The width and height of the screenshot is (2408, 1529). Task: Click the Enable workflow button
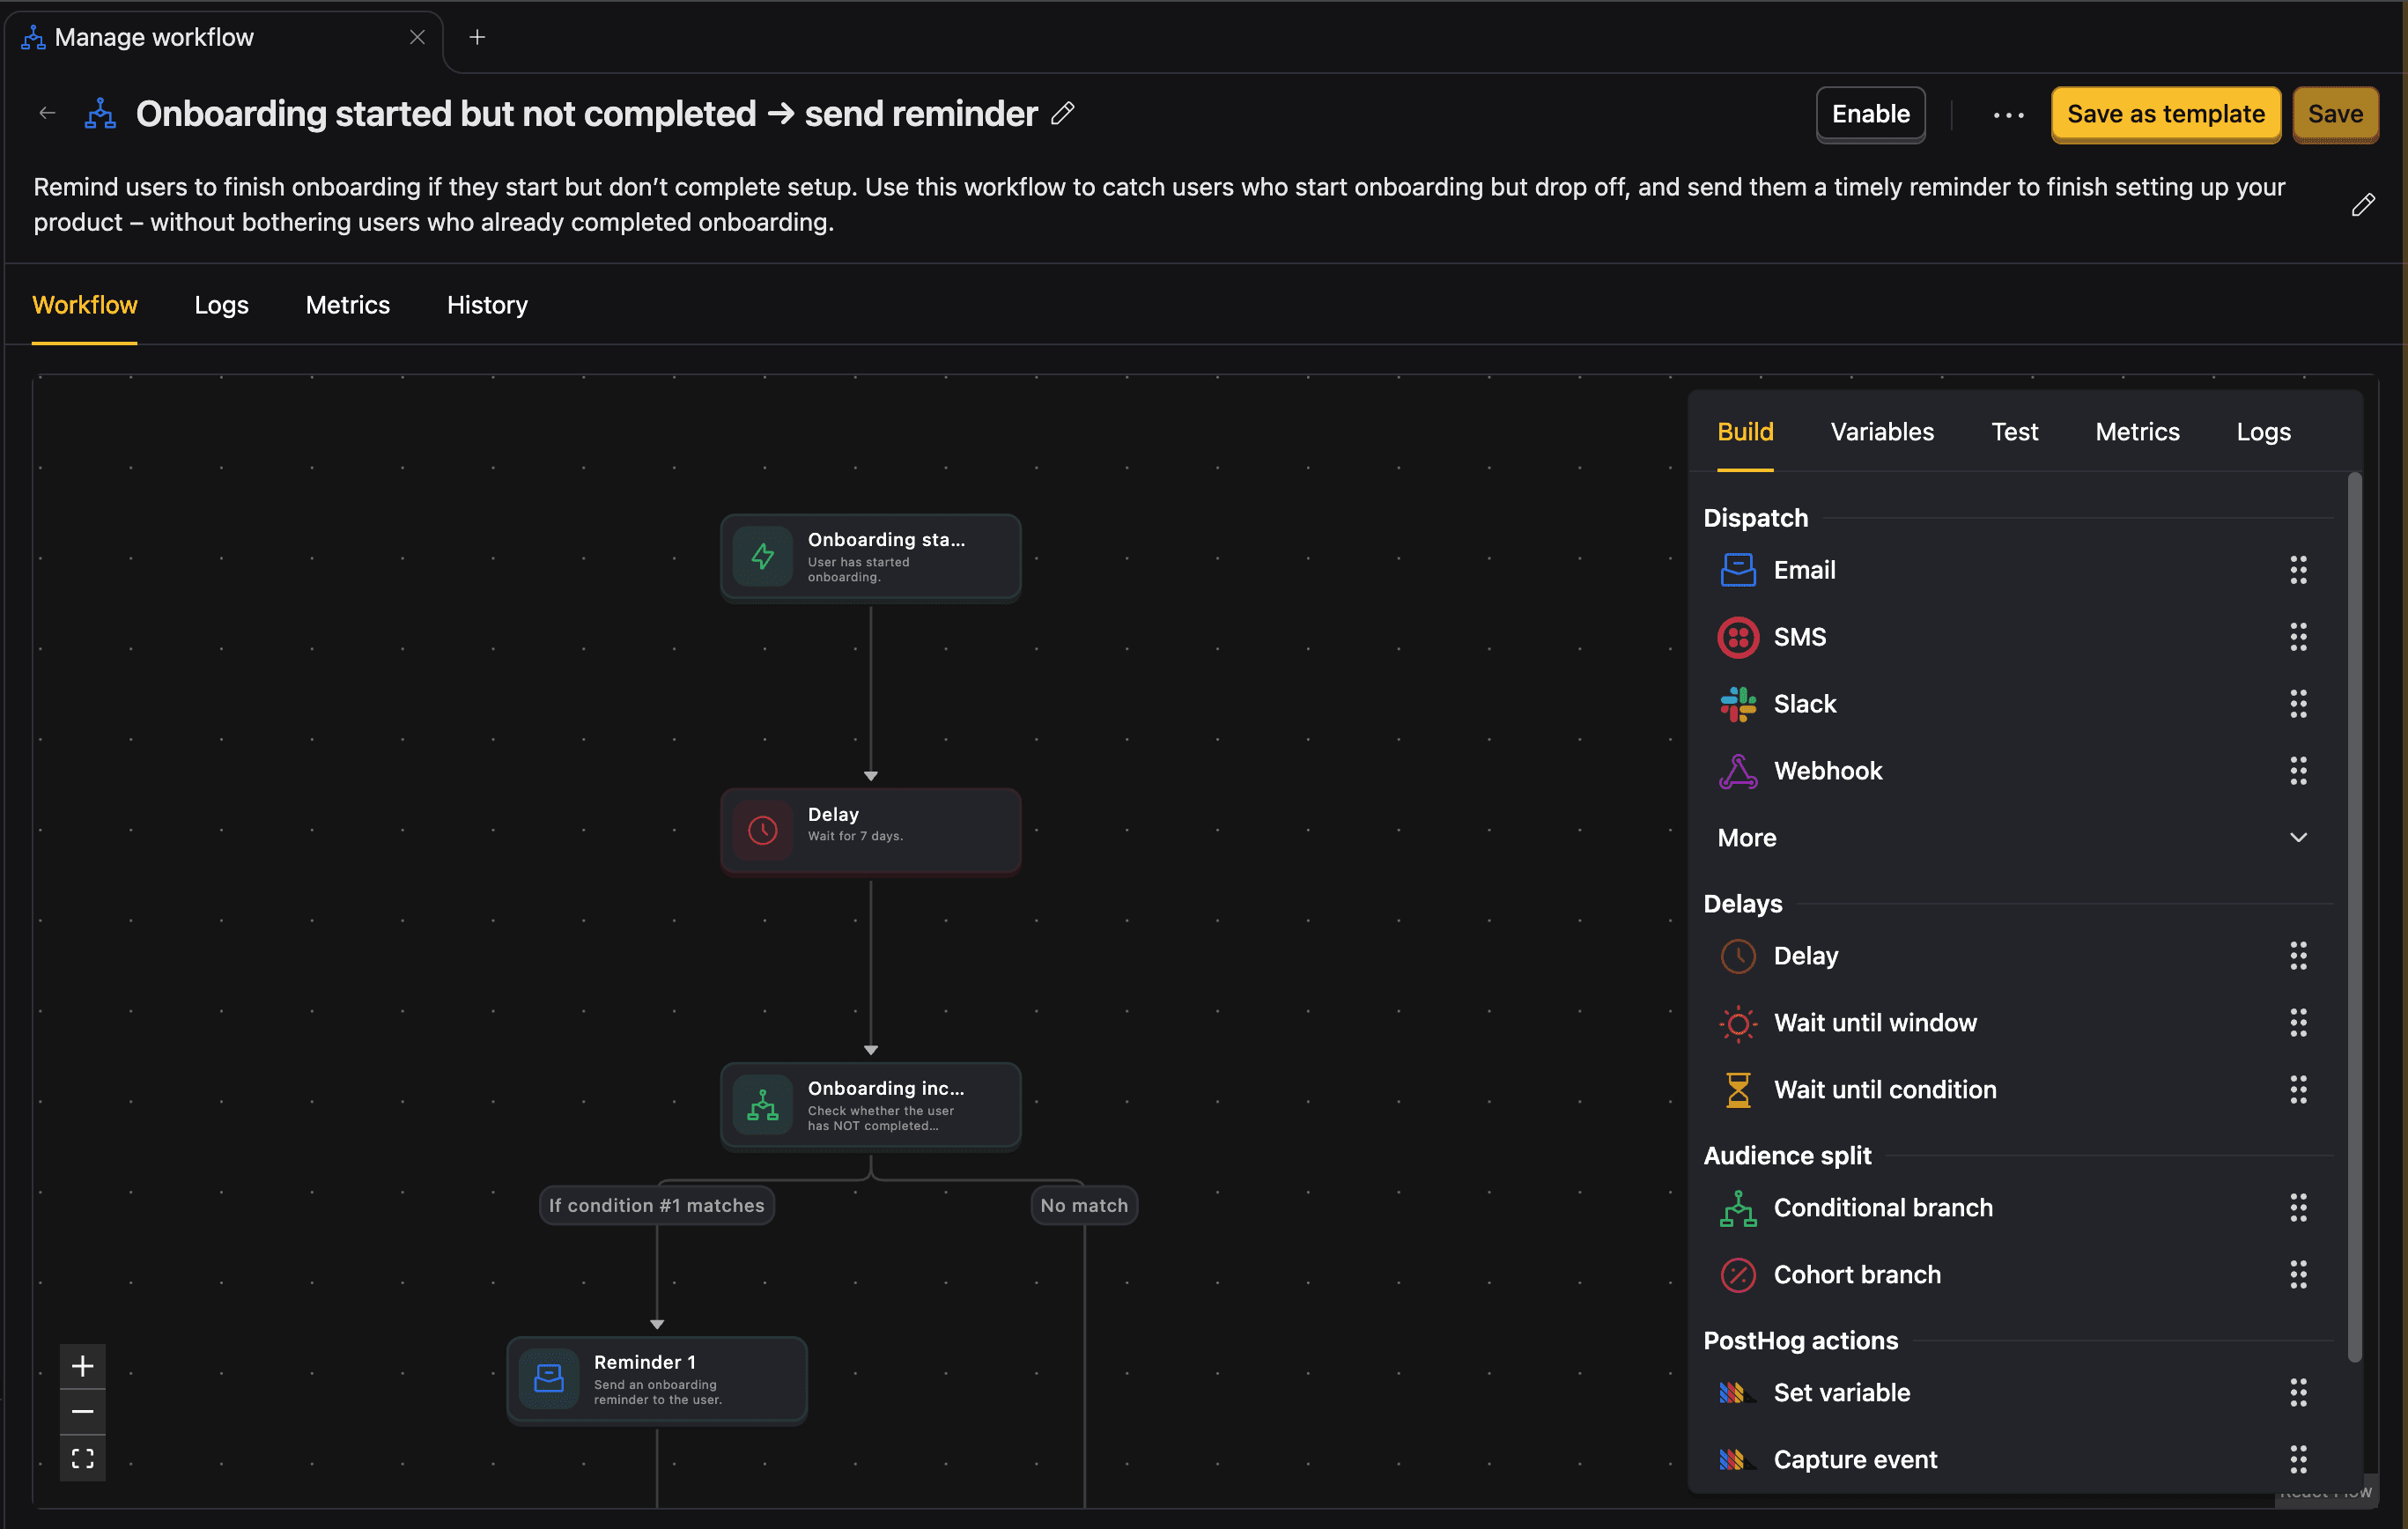(x=1870, y=114)
